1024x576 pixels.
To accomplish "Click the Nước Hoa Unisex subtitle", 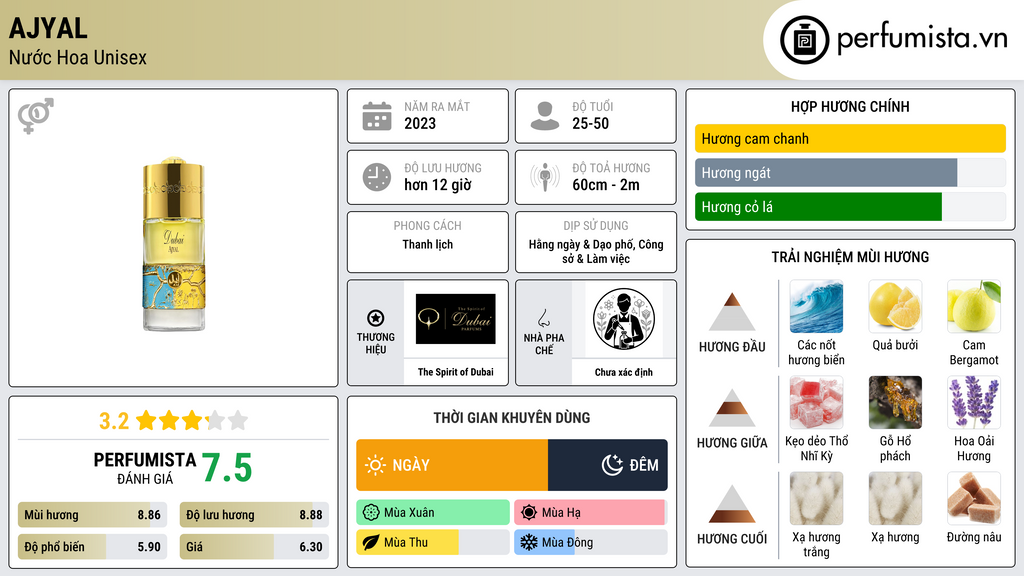I will tap(78, 57).
